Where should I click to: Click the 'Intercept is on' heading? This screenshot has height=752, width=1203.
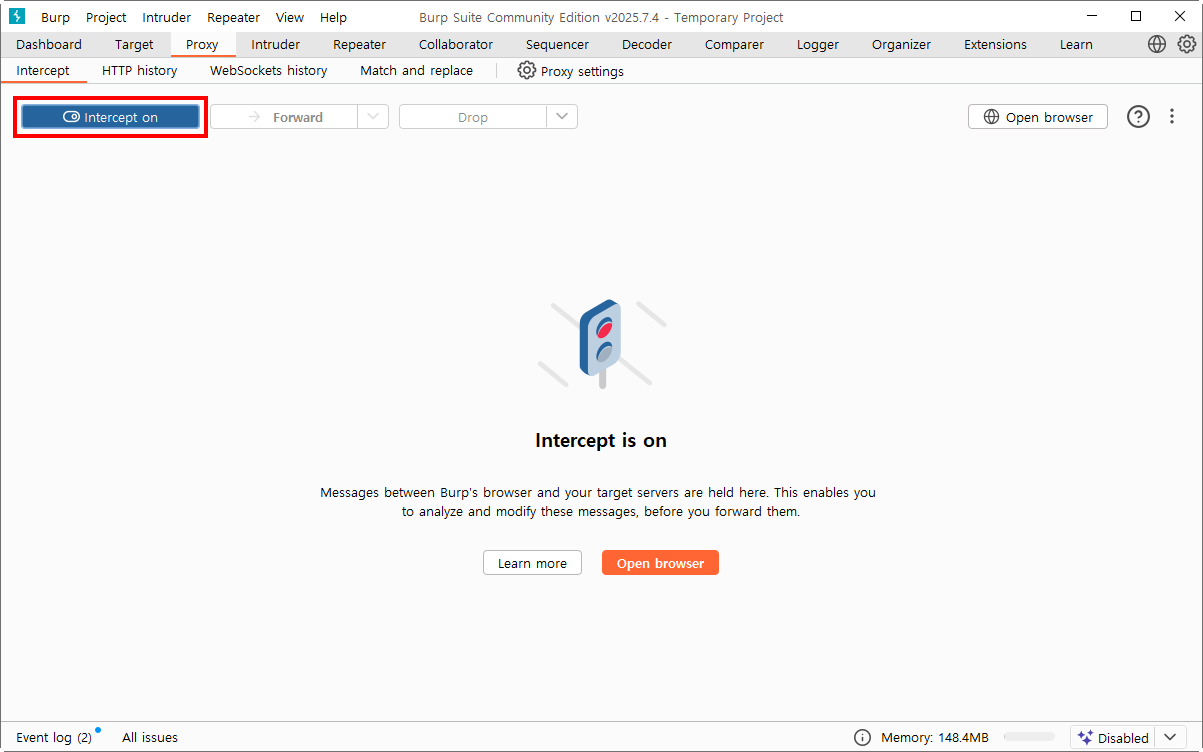click(601, 440)
